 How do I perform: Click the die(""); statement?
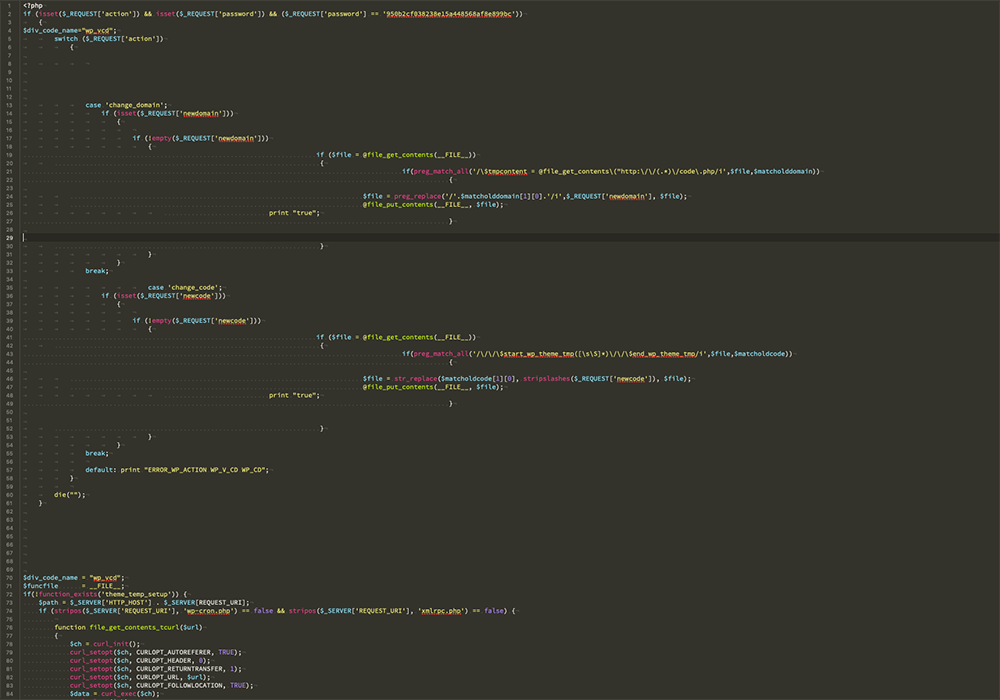pos(70,494)
